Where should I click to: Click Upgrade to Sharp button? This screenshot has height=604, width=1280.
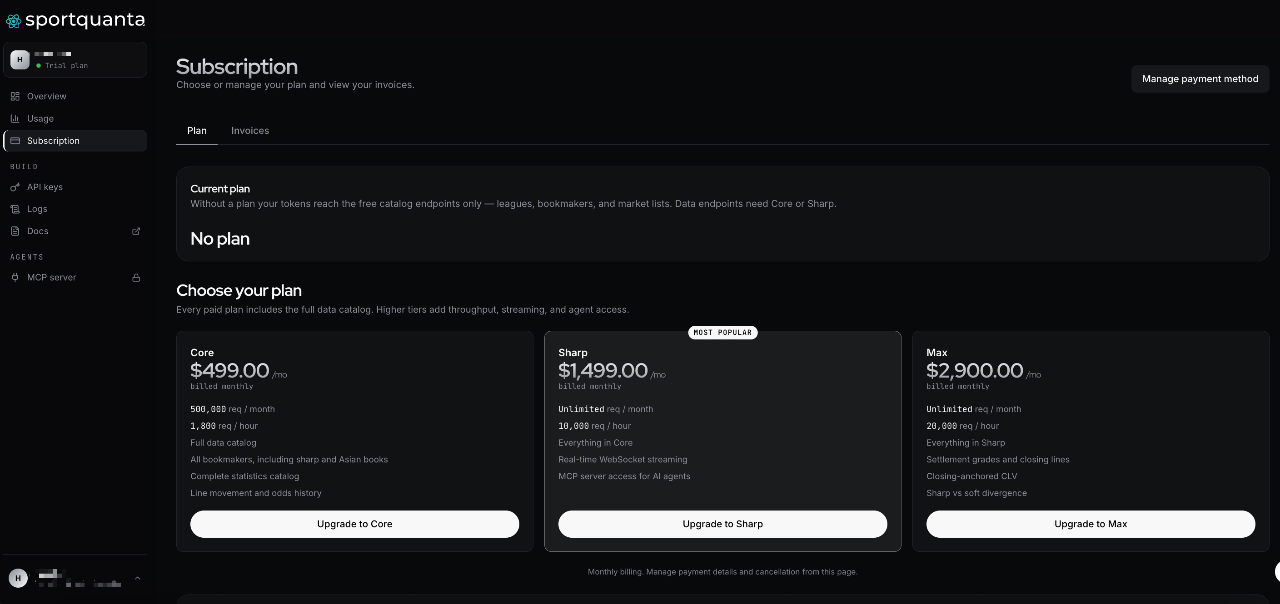[x=723, y=524]
